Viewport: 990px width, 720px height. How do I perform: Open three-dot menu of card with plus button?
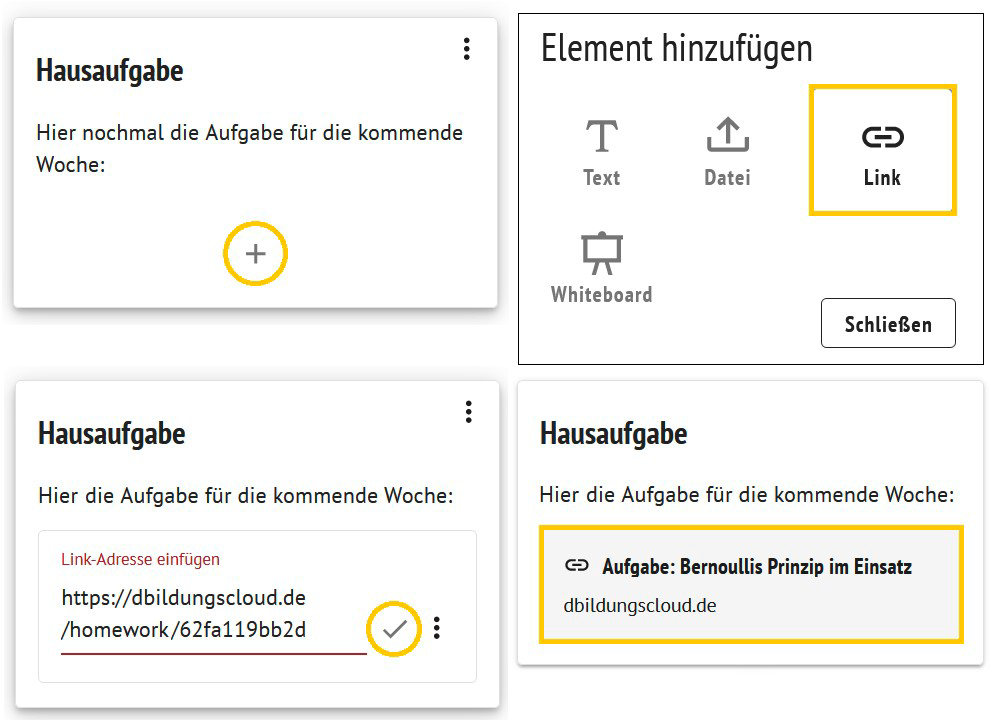pyautogui.click(x=466, y=49)
